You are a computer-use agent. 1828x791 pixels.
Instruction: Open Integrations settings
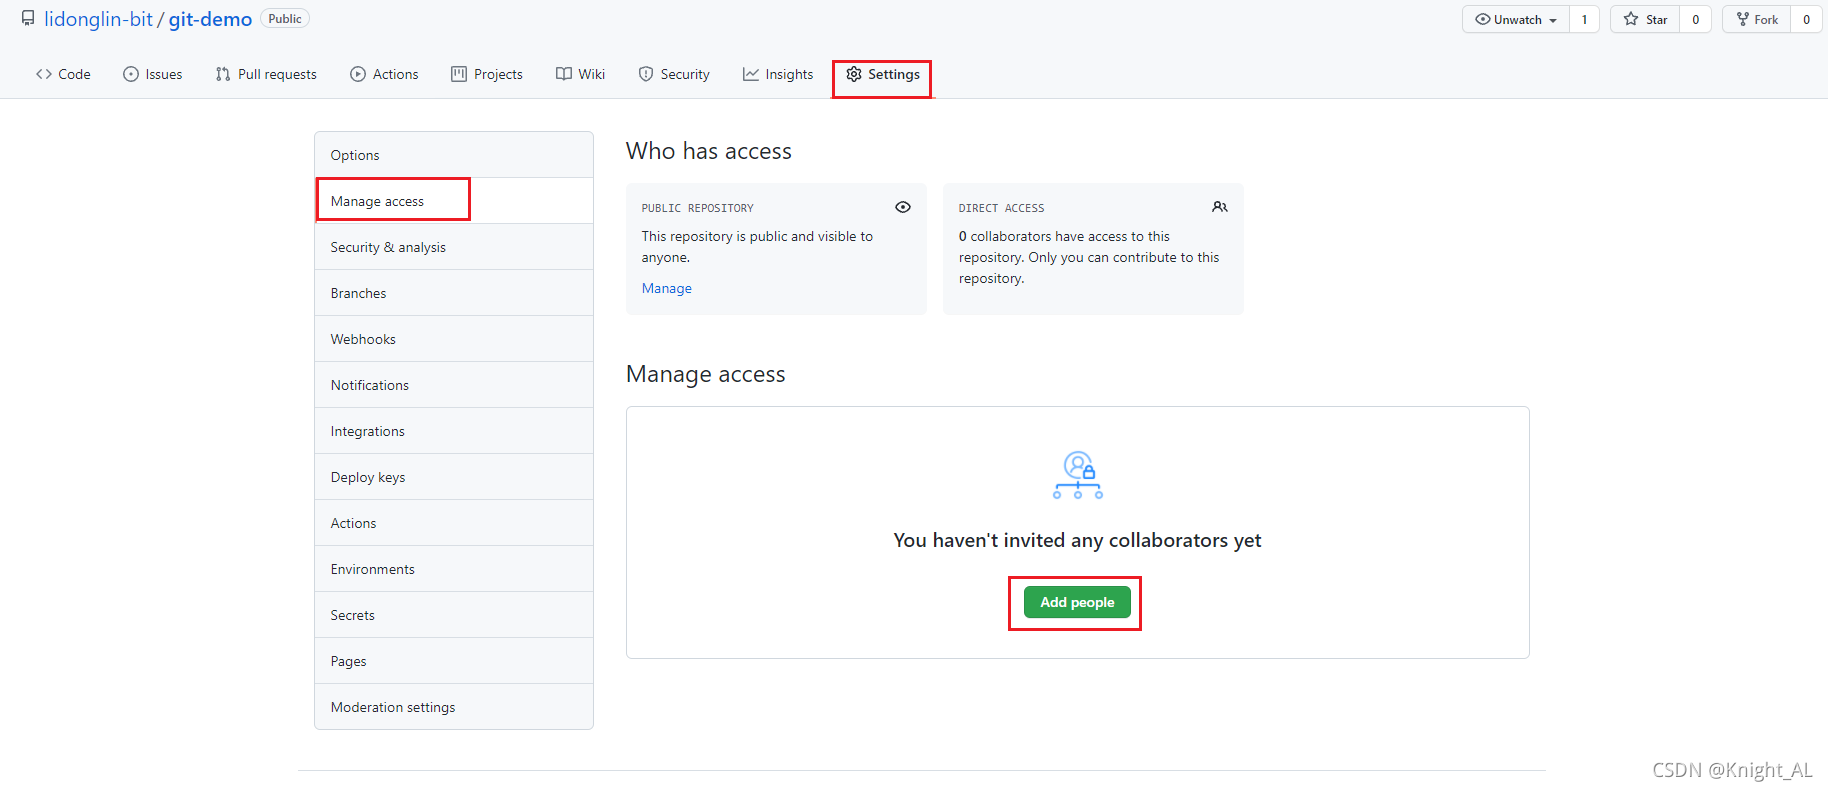pos(454,431)
